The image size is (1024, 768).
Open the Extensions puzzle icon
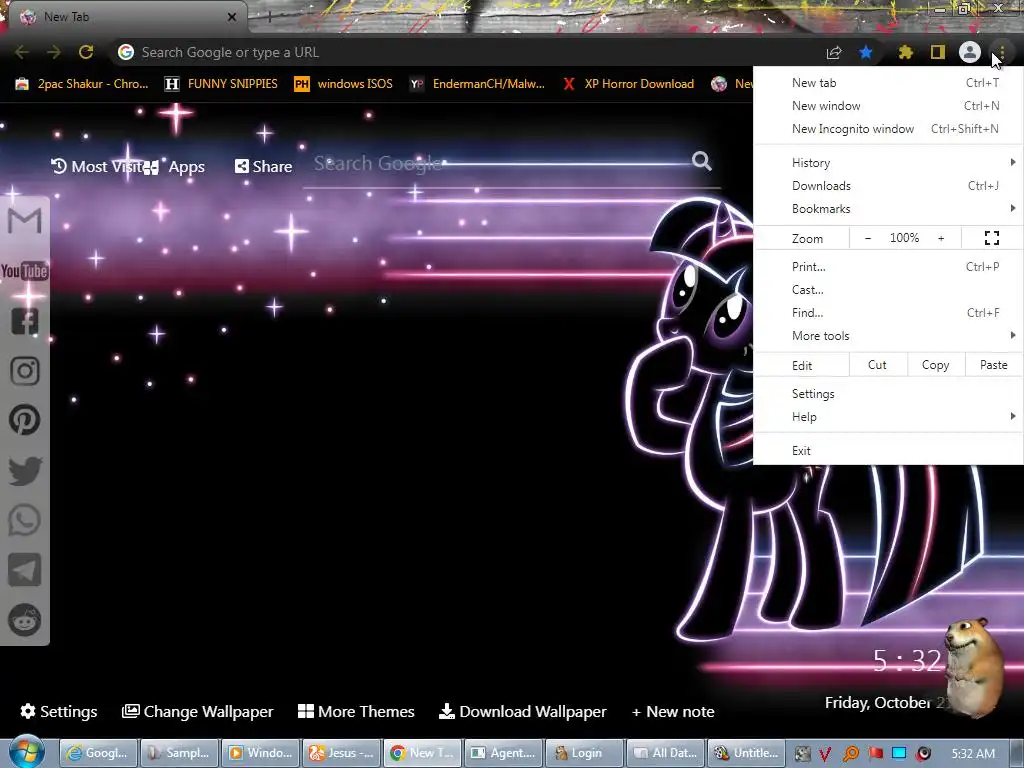point(905,52)
